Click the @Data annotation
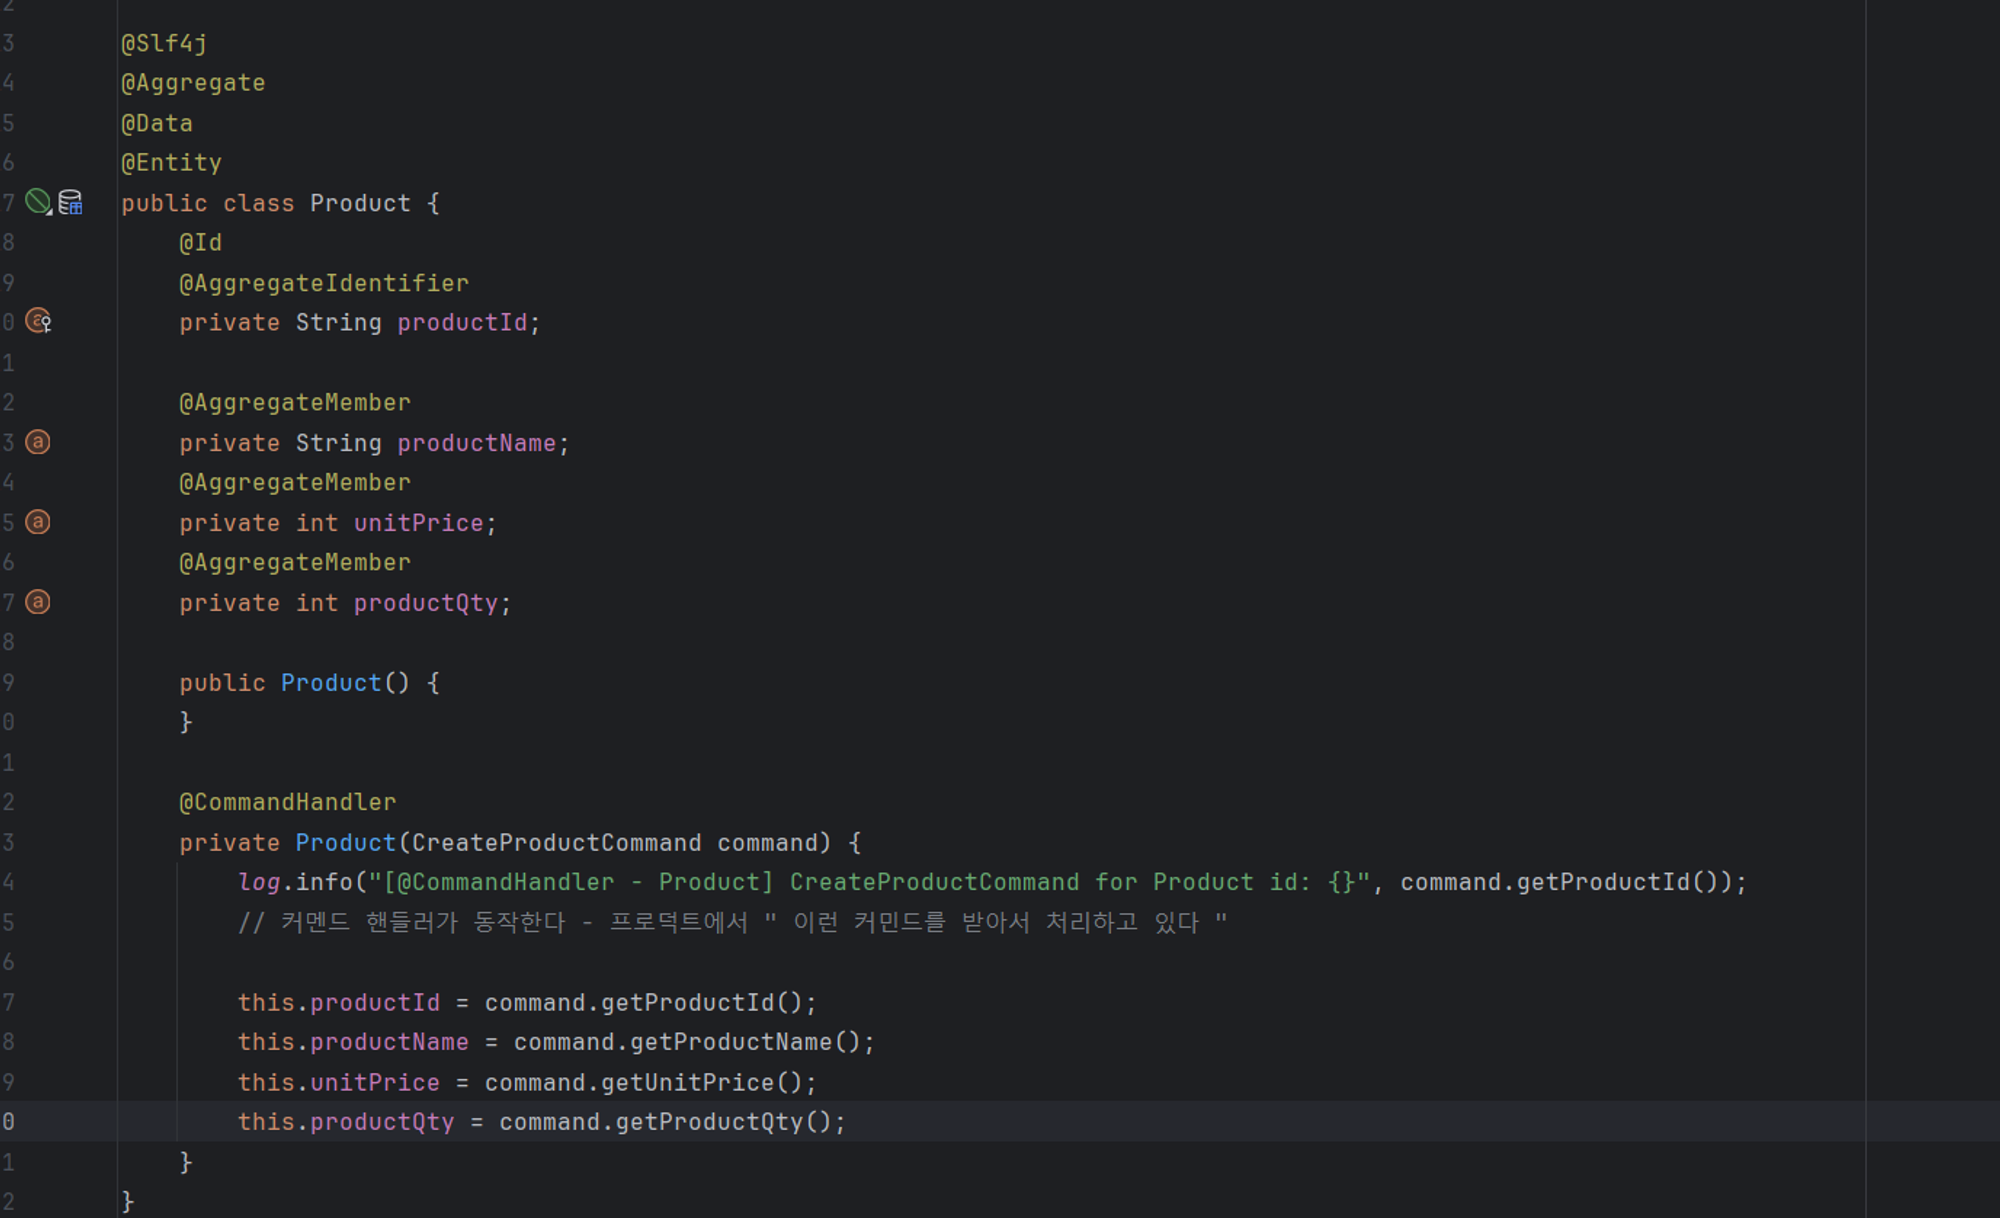2000x1218 pixels. coord(157,123)
